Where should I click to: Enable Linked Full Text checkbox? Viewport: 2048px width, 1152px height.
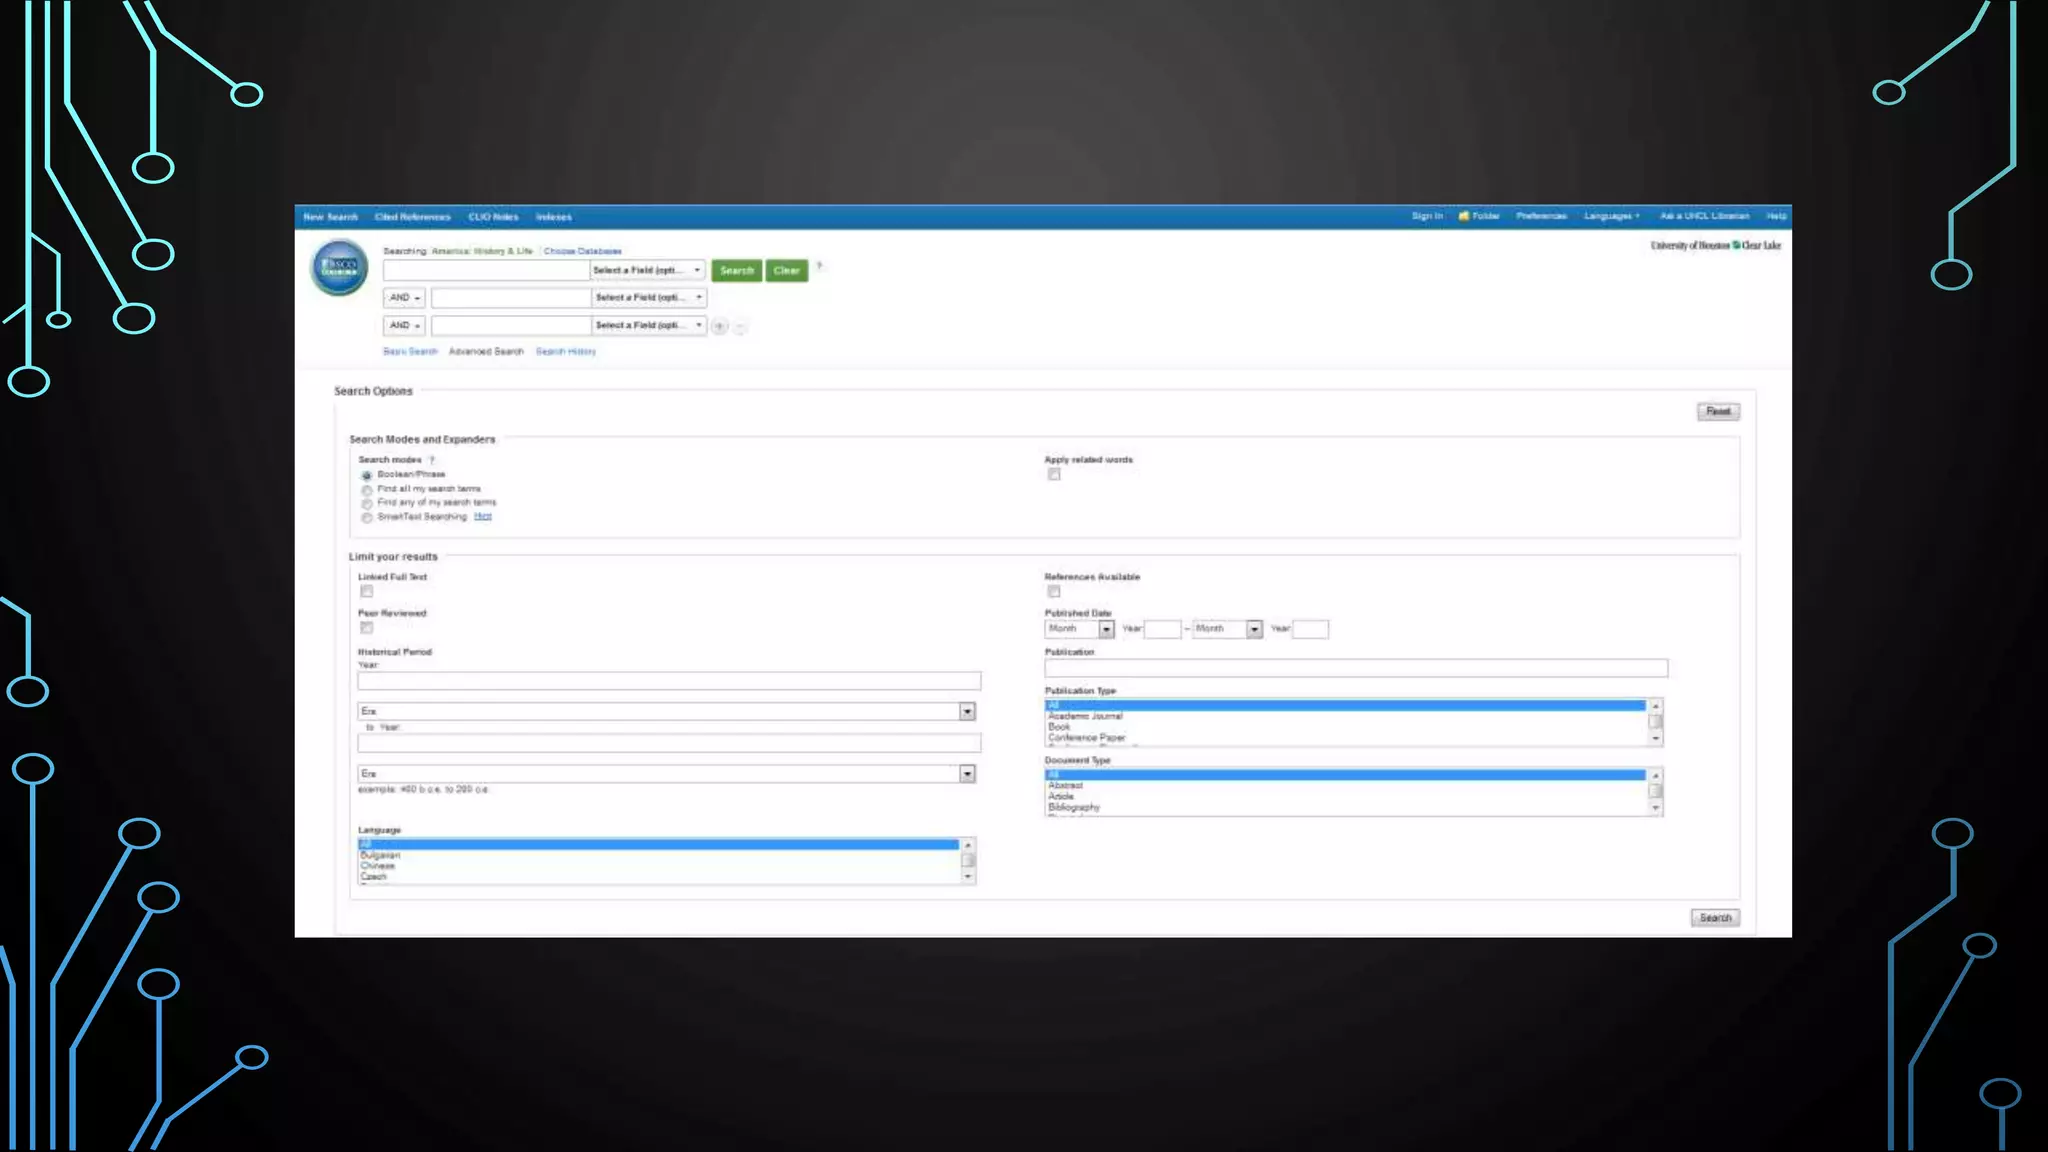click(x=367, y=592)
